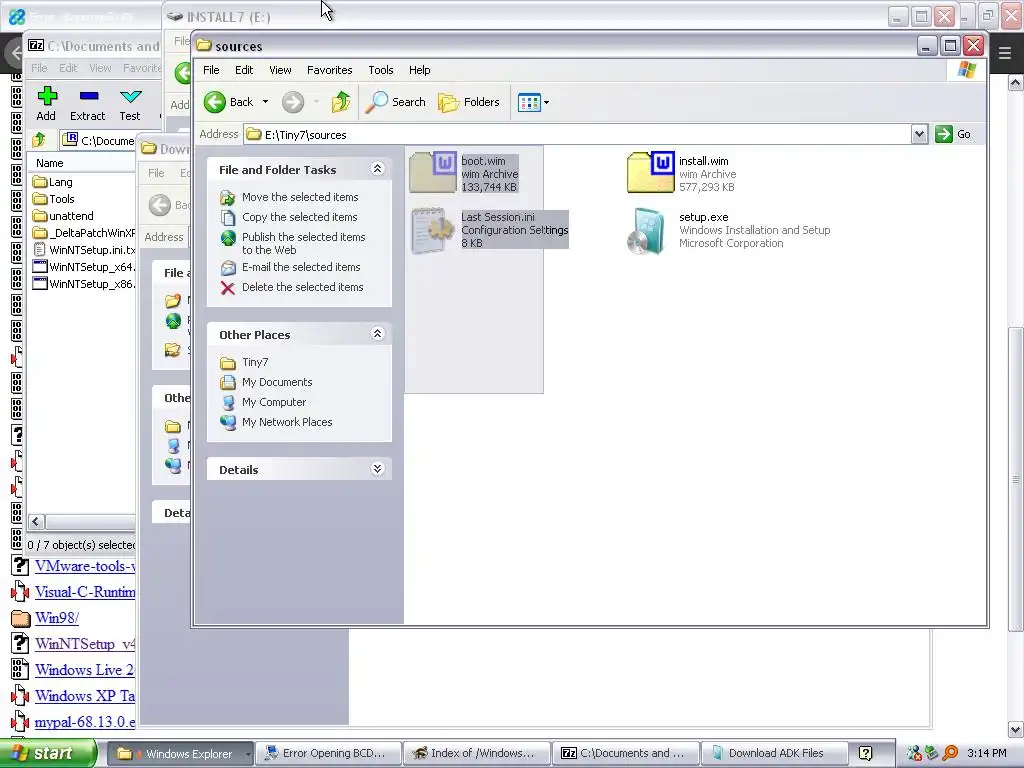The height and width of the screenshot is (768, 1024).
Task: Click the 7-Zip Test button
Action: pos(130,104)
